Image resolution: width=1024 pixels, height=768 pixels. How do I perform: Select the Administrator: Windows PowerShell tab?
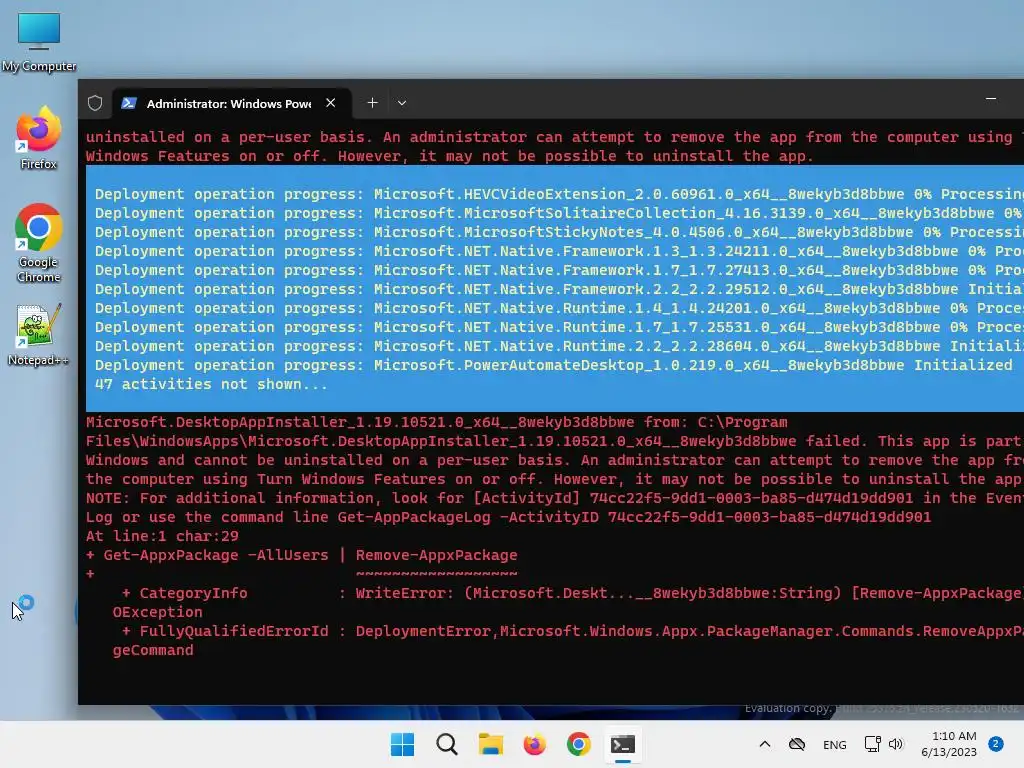(x=229, y=103)
